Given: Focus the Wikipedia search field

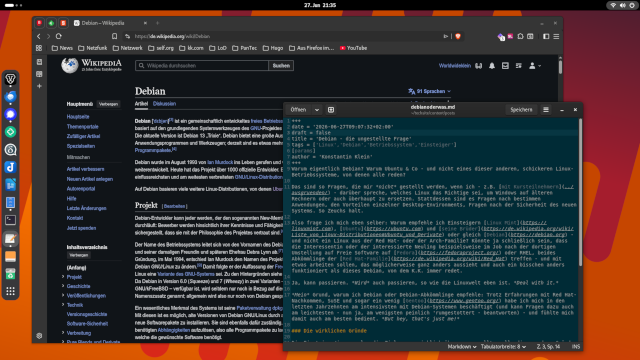Looking at the screenshot, I should [x=202, y=66].
